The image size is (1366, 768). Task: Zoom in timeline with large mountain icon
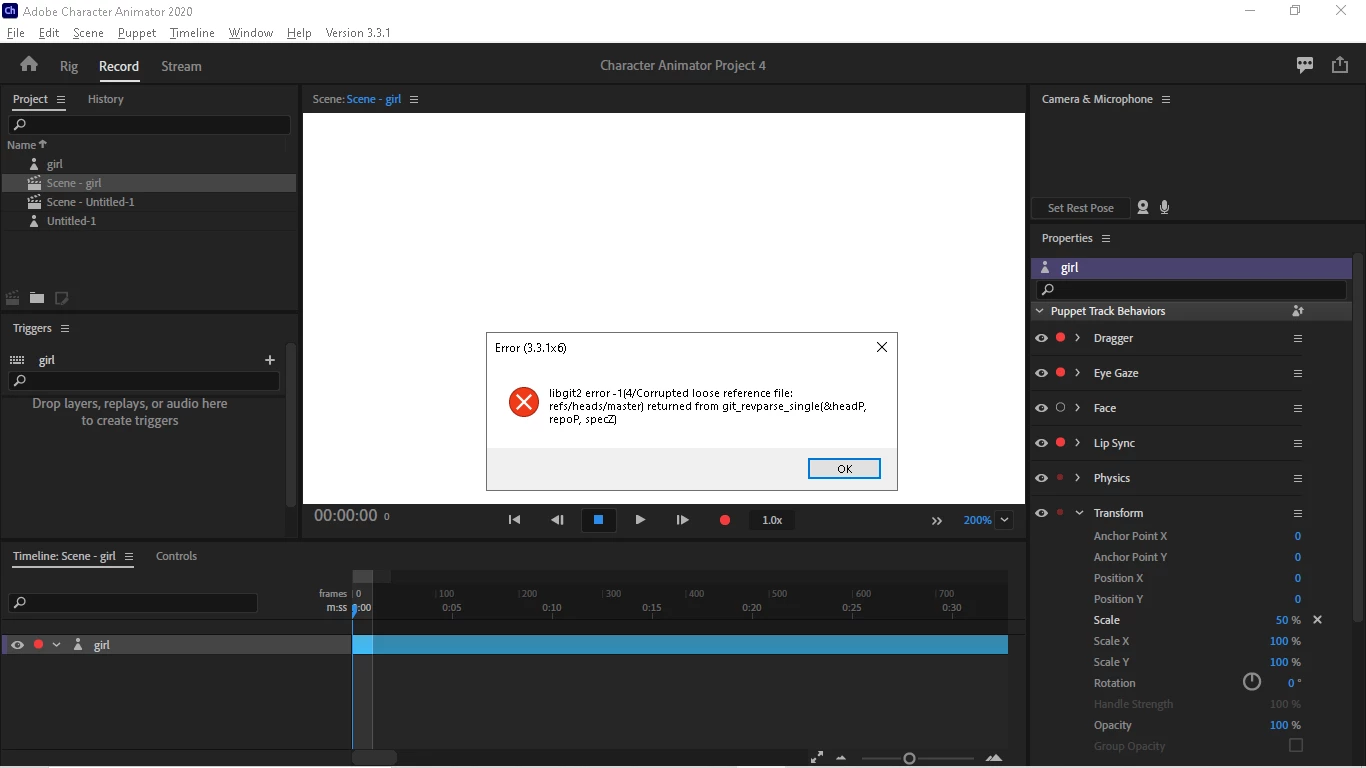[x=994, y=758]
